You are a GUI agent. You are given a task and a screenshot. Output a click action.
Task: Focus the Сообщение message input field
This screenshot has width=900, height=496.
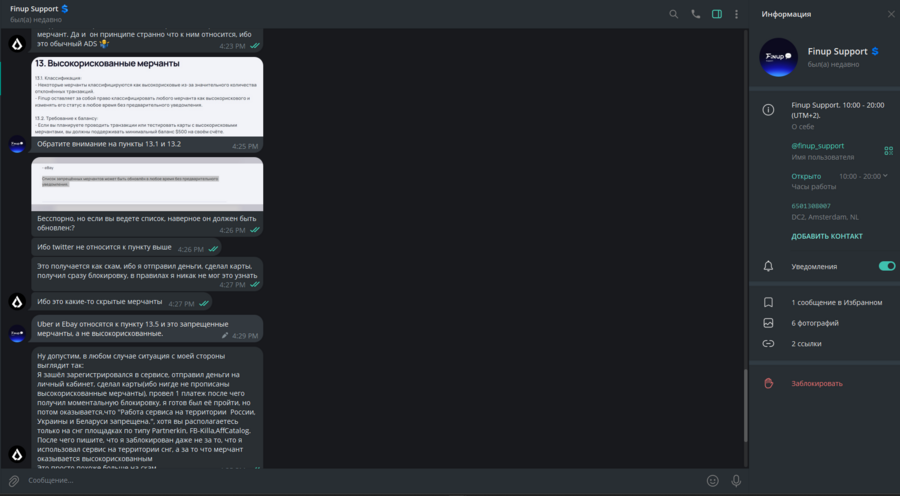pos(362,480)
